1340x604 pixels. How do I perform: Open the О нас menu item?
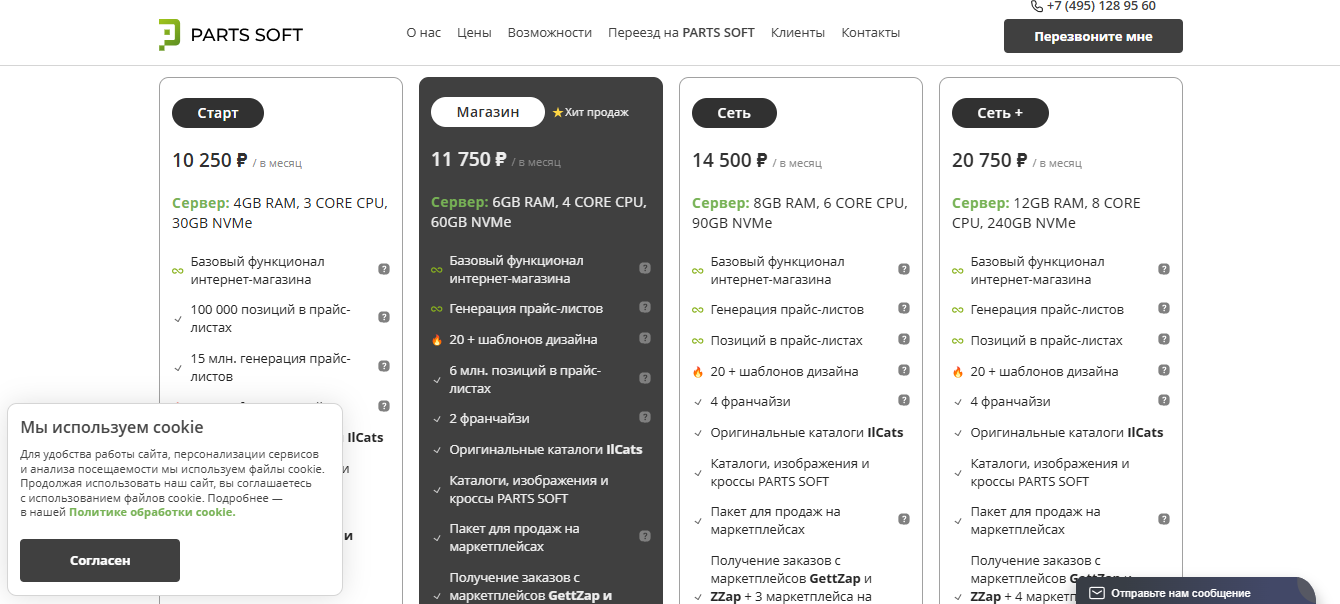424,33
